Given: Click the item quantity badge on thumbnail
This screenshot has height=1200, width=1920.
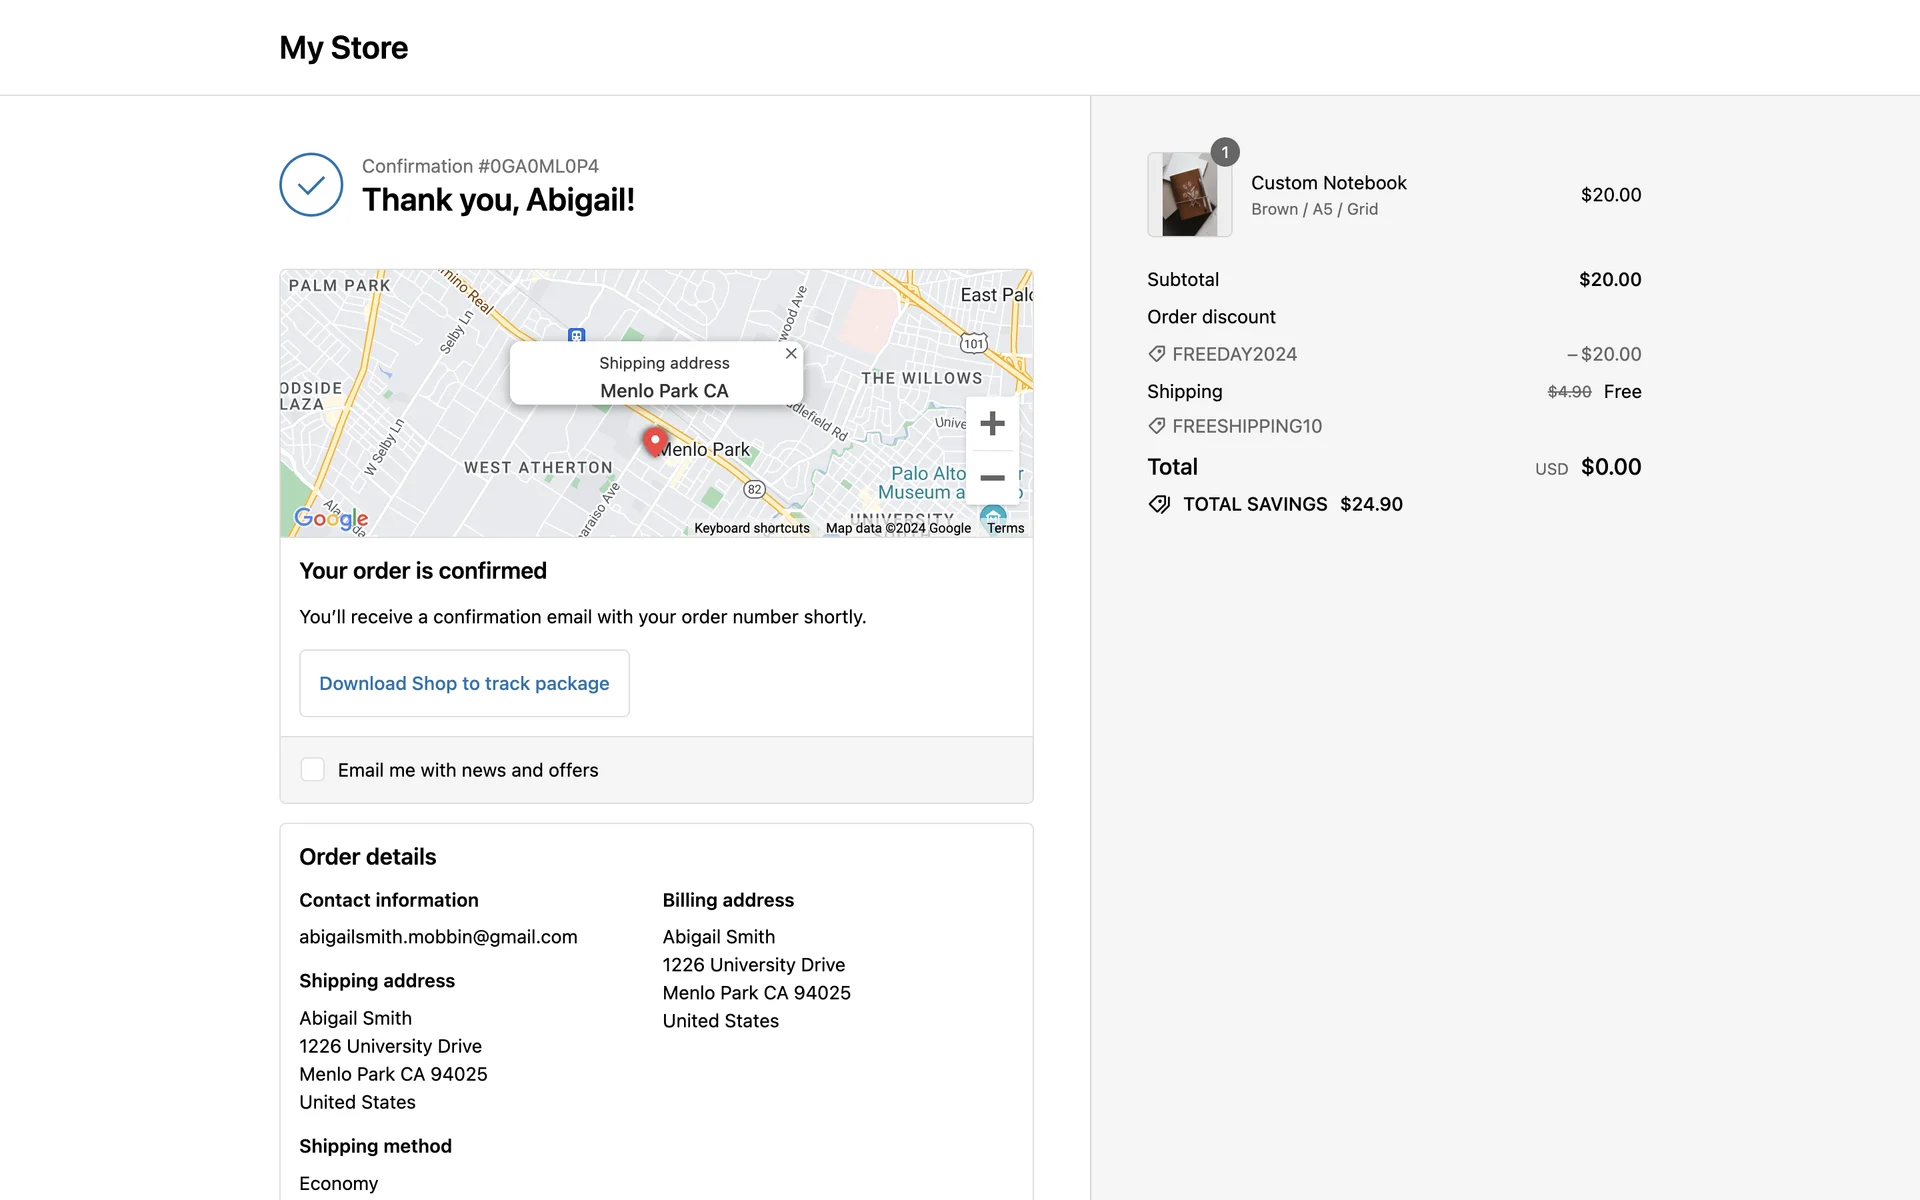Looking at the screenshot, I should 1225,152.
